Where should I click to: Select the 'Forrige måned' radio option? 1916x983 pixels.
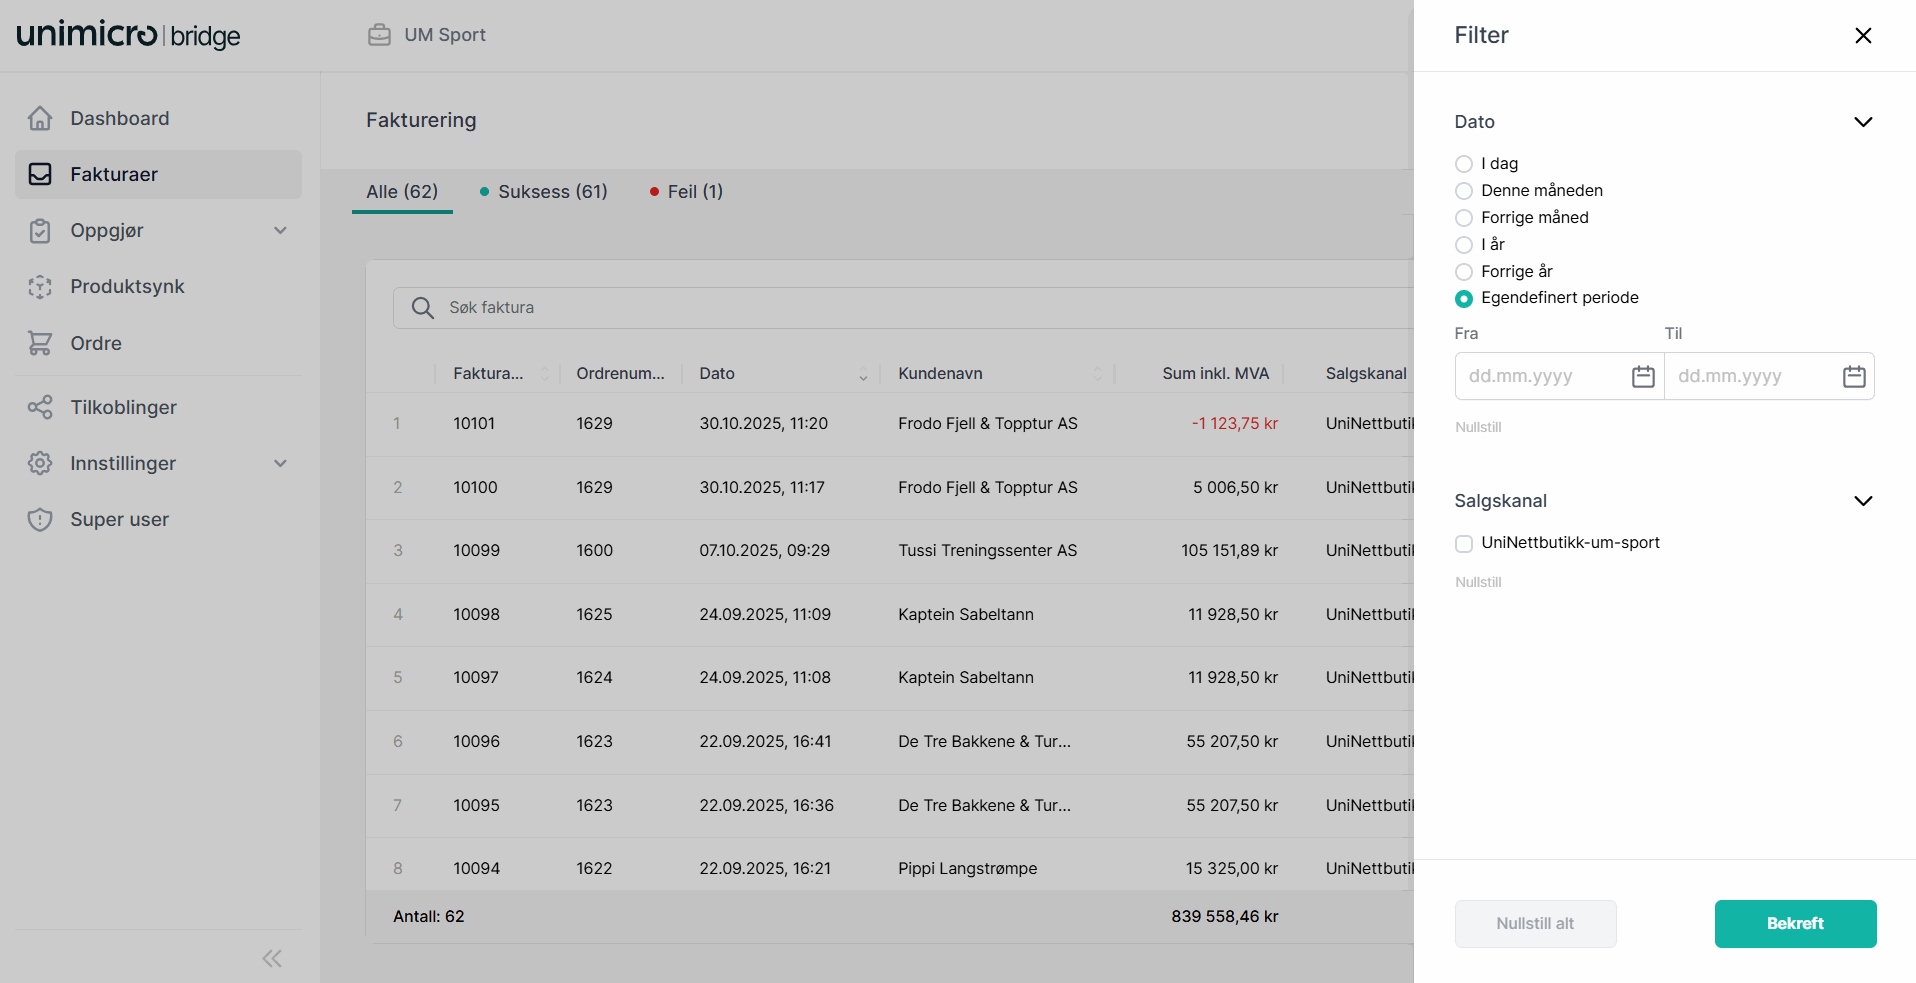pyautogui.click(x=1464, y=218)
